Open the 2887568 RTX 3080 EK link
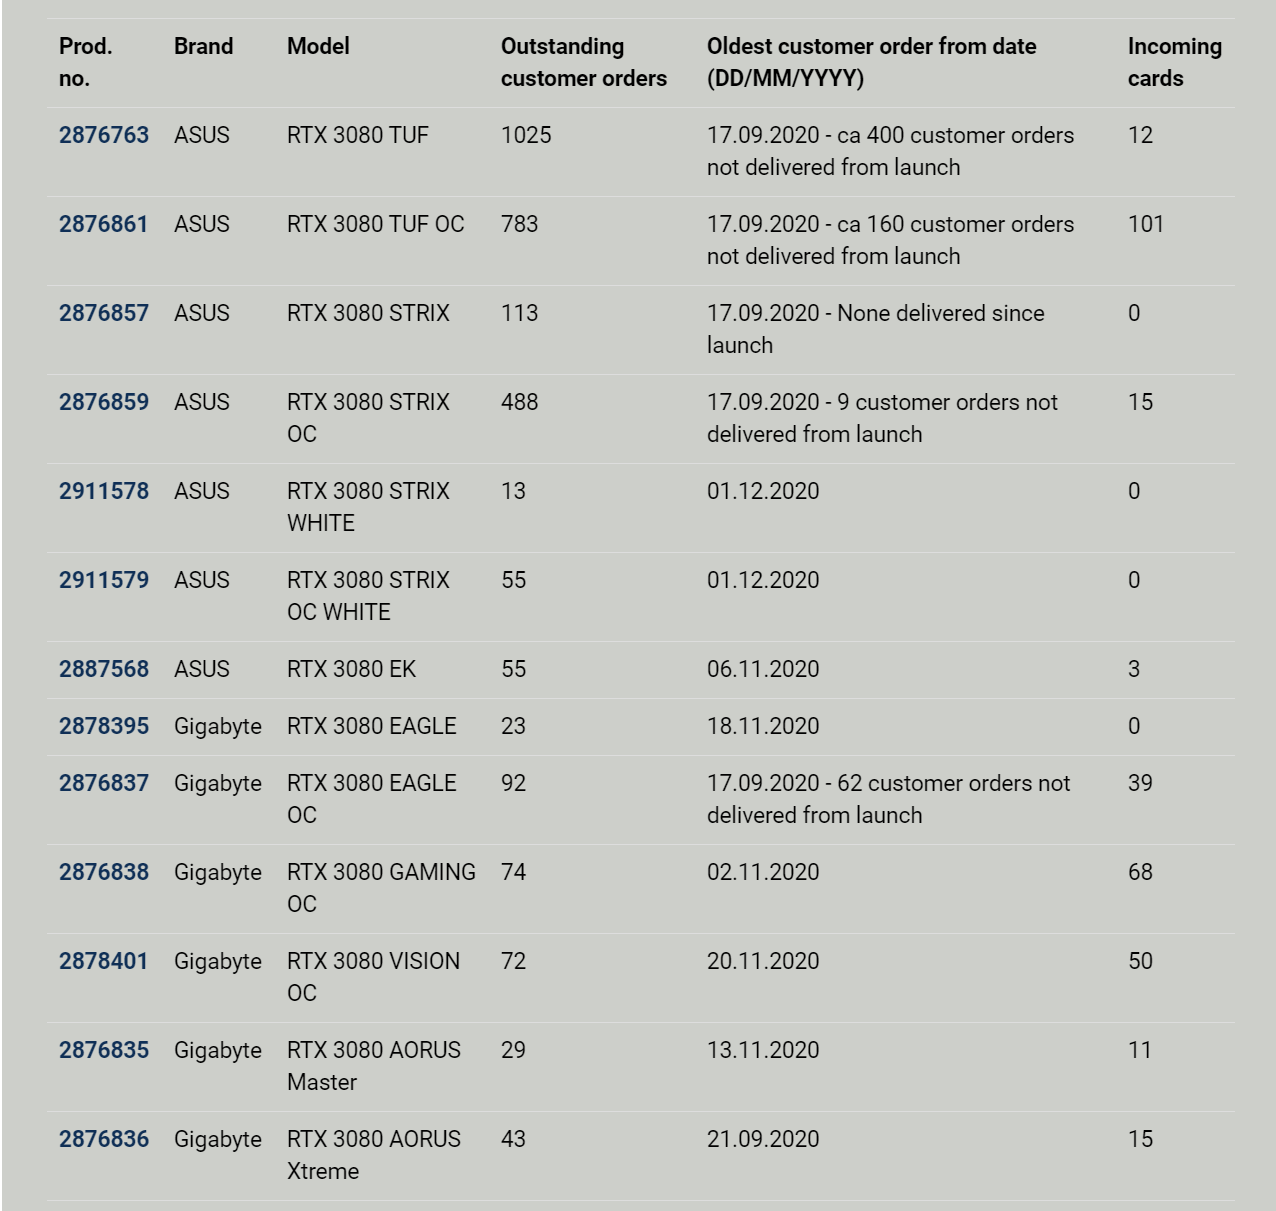1276x1211 pixels. (104, 669)
